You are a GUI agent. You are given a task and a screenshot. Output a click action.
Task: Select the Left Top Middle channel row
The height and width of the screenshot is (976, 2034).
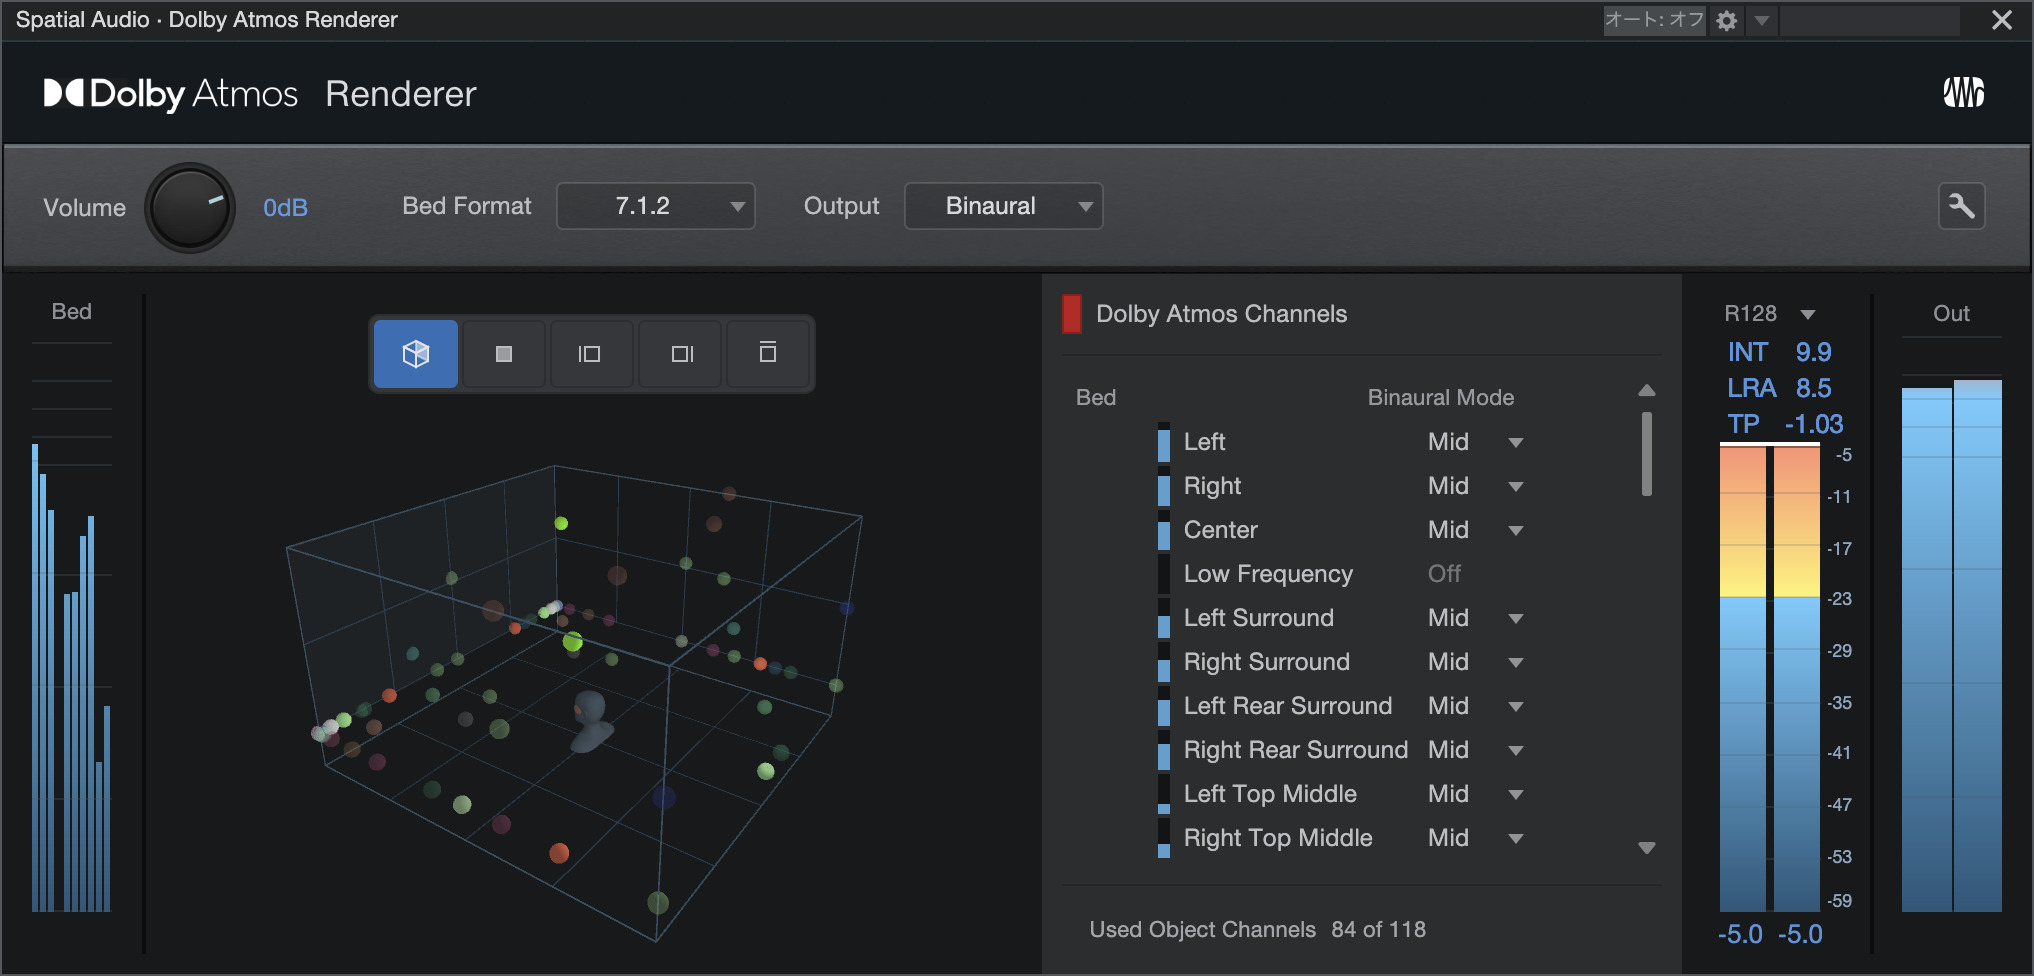(1341, 794)
